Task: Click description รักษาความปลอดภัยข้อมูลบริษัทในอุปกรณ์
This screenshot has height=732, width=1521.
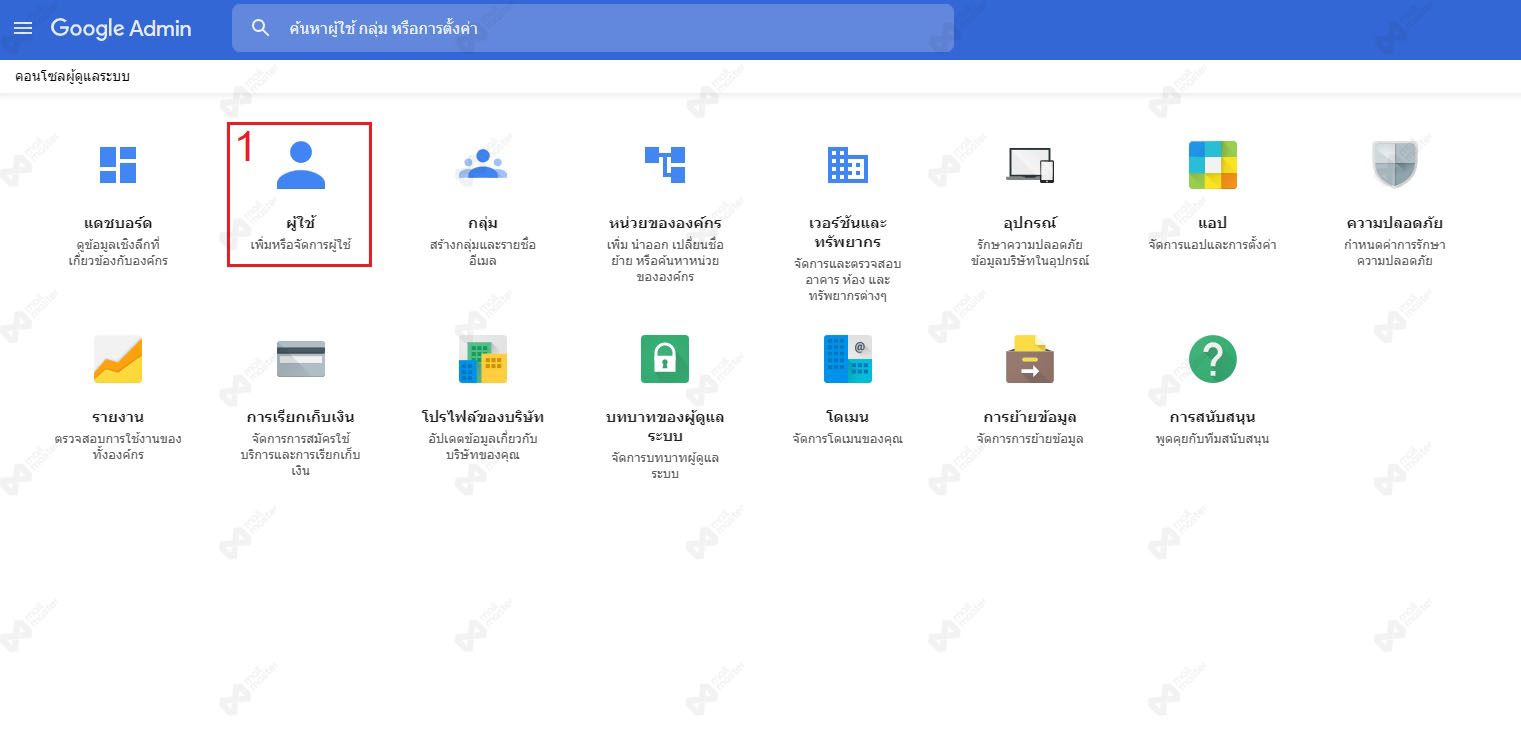Action: pos(1030,253)
